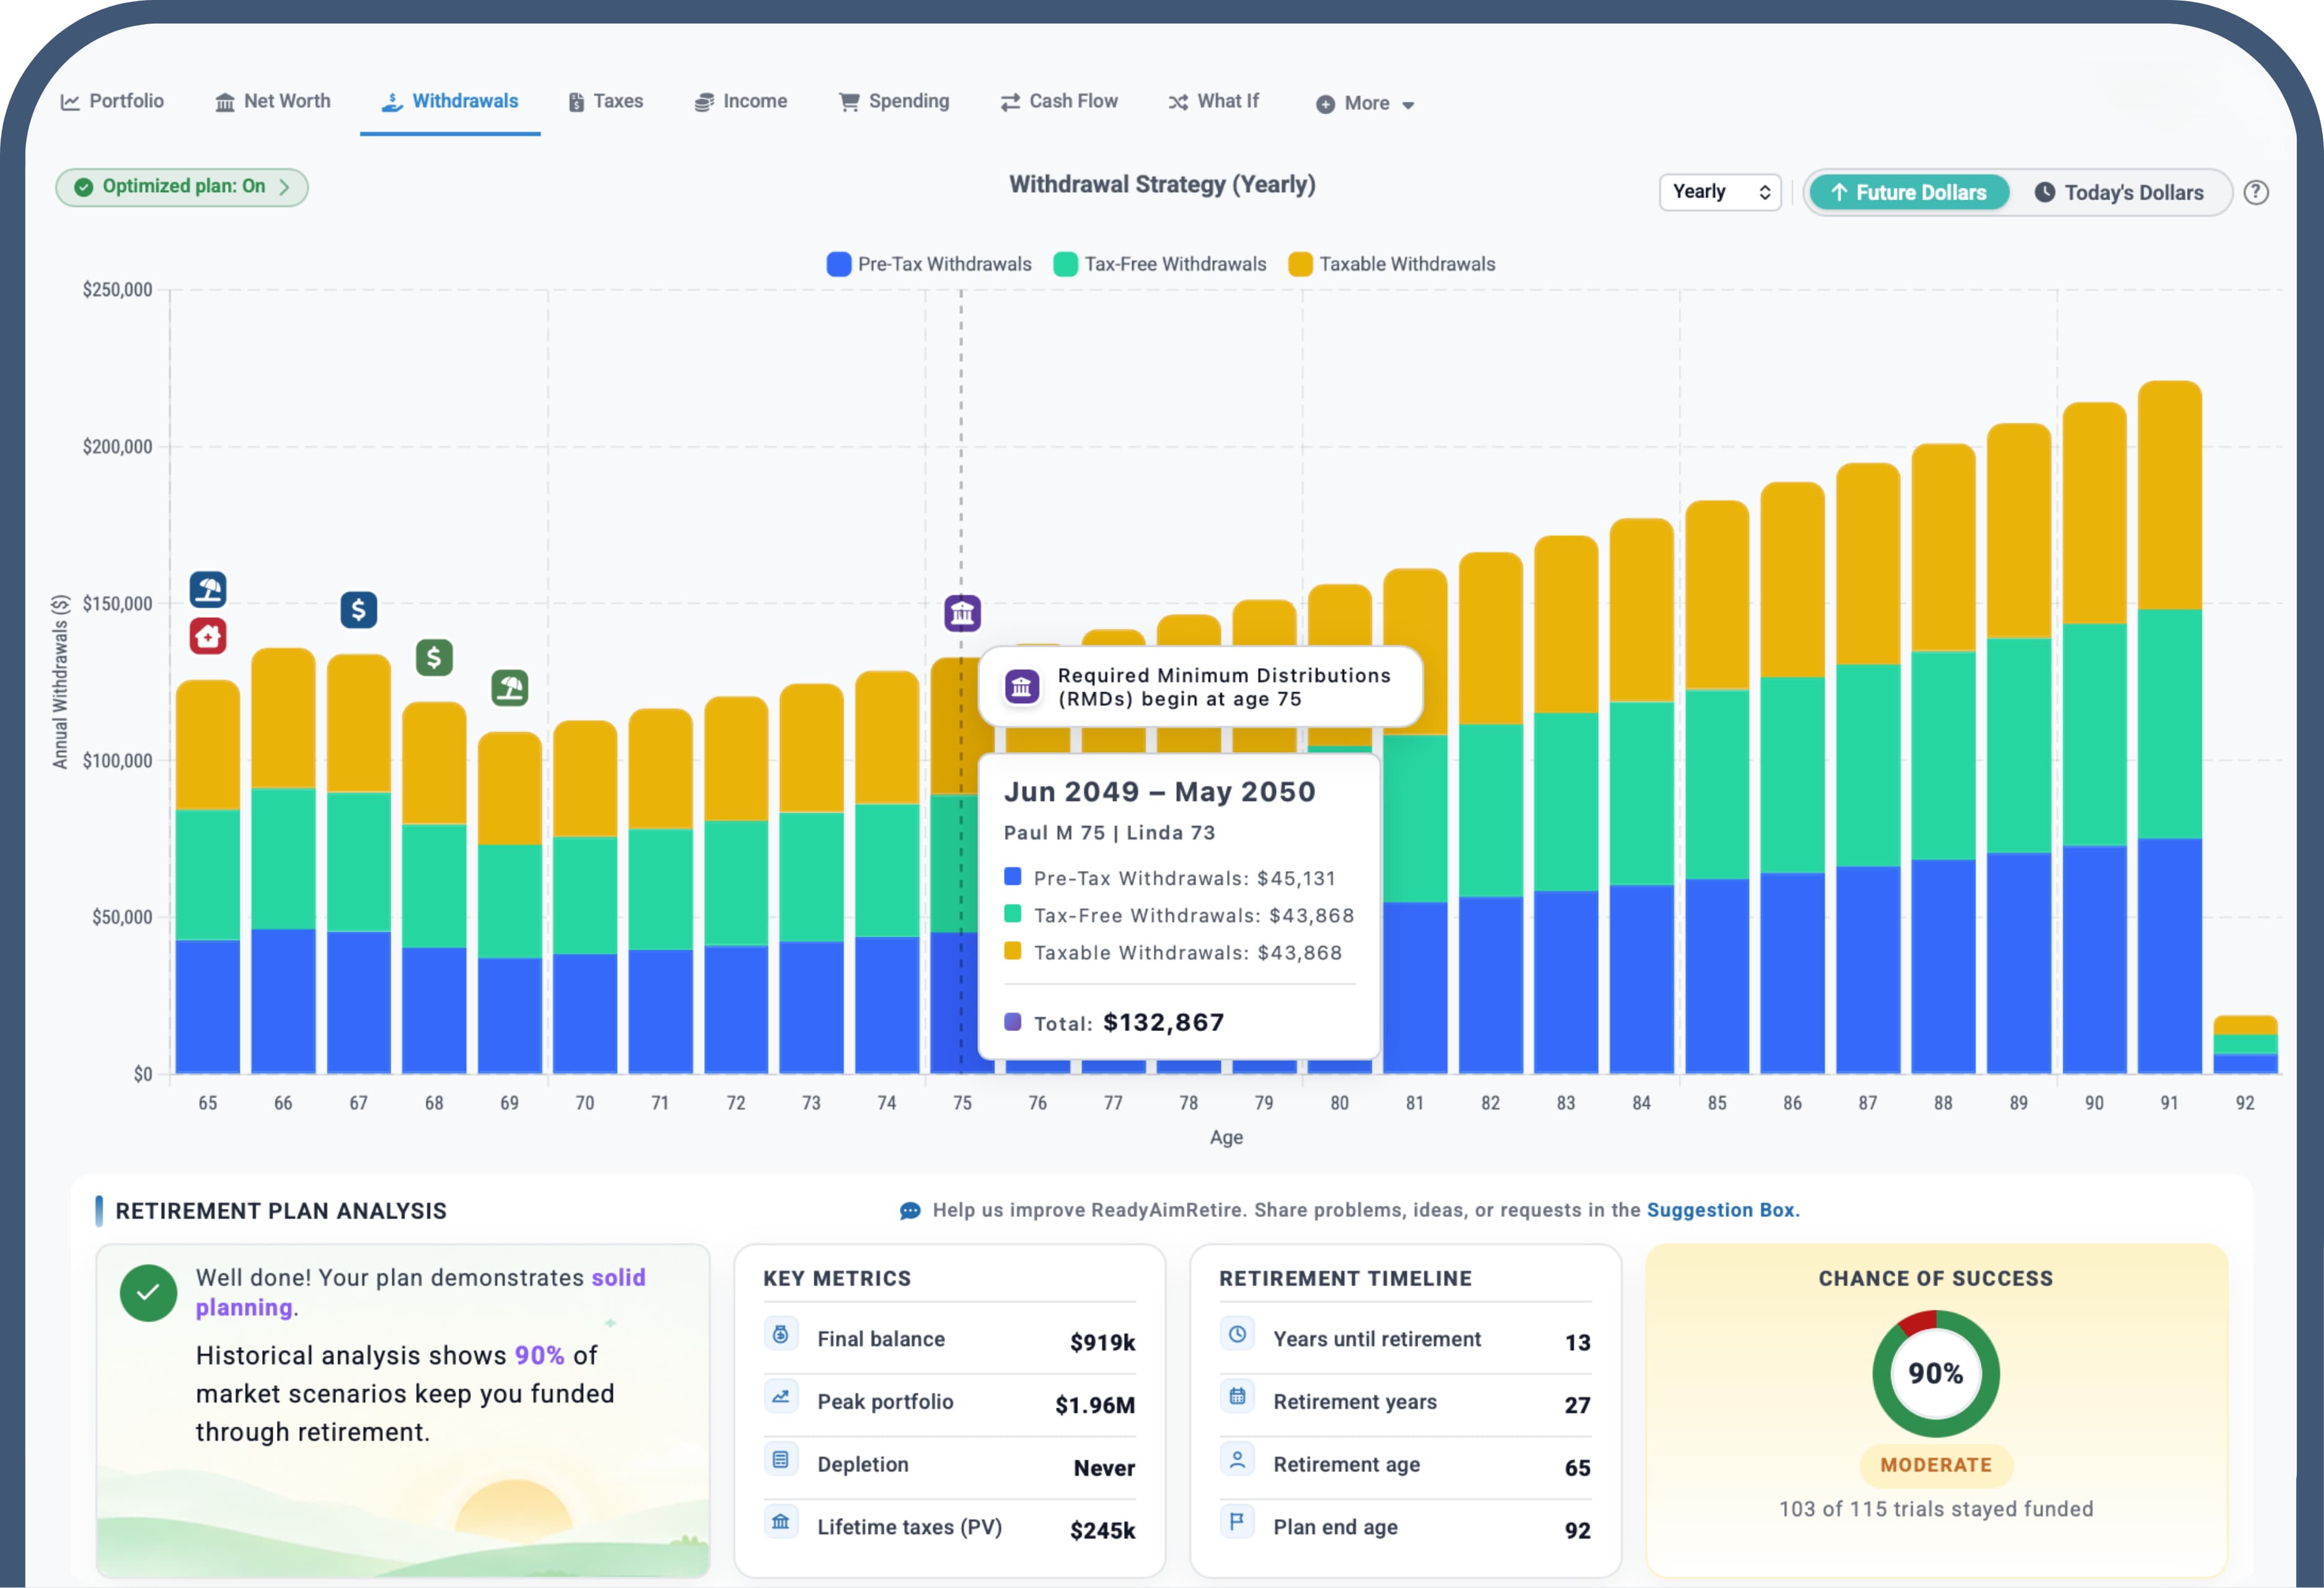Viewport: 2324px width, 1588px height.
Task: Toggle the Tax-Free Withdrawals legend swatch
Action: click(x=1066, y=264)
